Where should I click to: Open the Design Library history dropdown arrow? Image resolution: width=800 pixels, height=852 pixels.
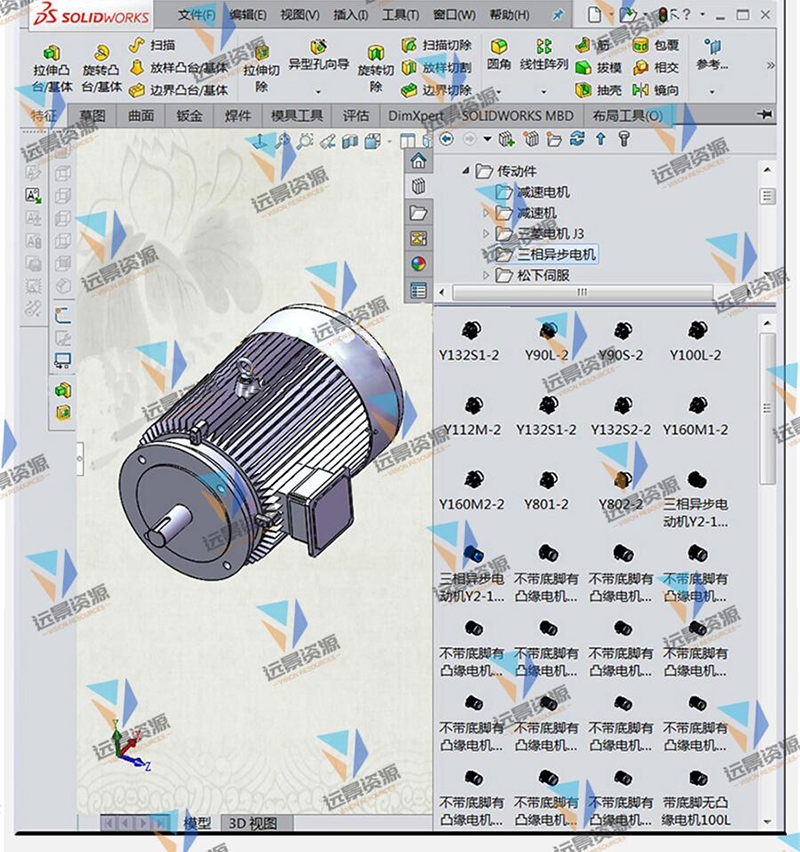click(x=488, y=139)
